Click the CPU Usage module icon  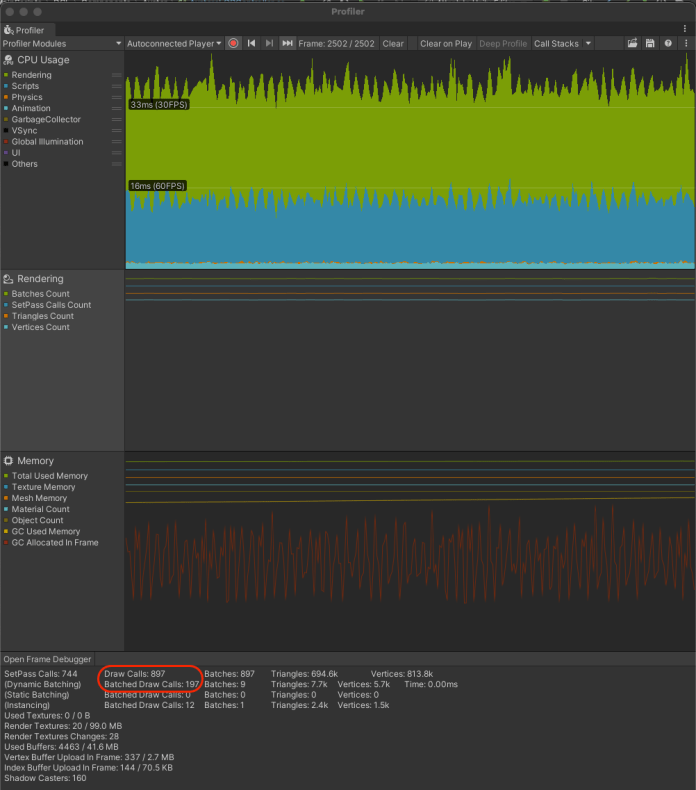click(9, 61)
